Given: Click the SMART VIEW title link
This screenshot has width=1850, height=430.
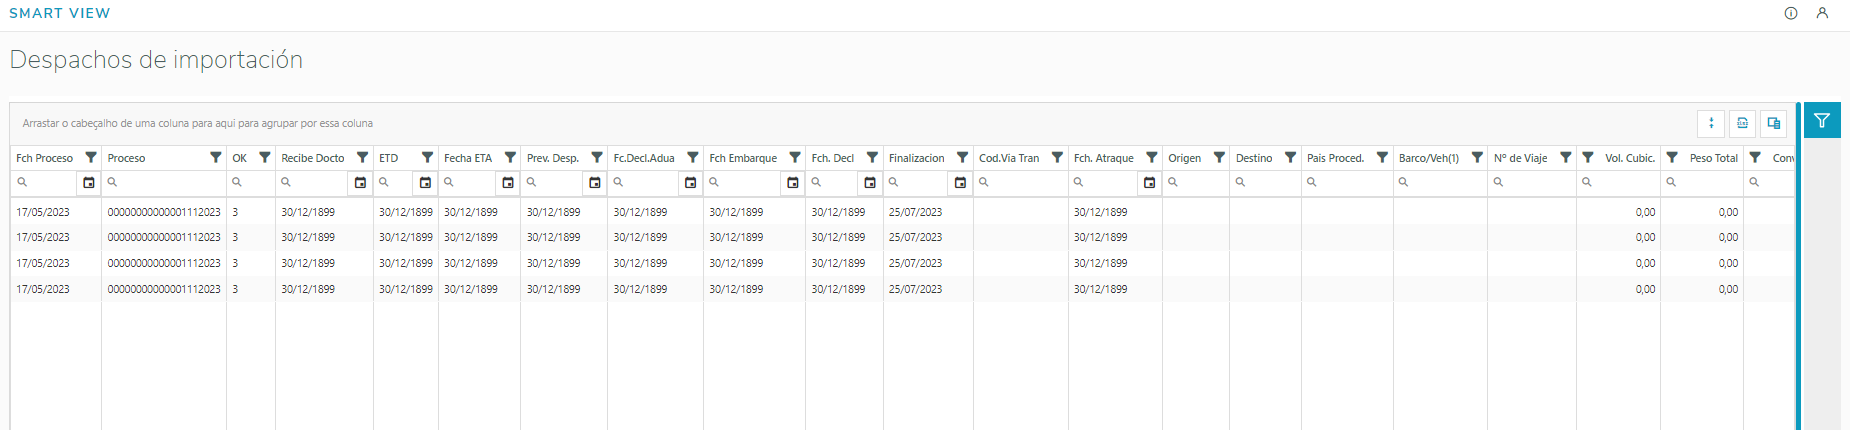Looking at the screenshot, I should point(60,13).
